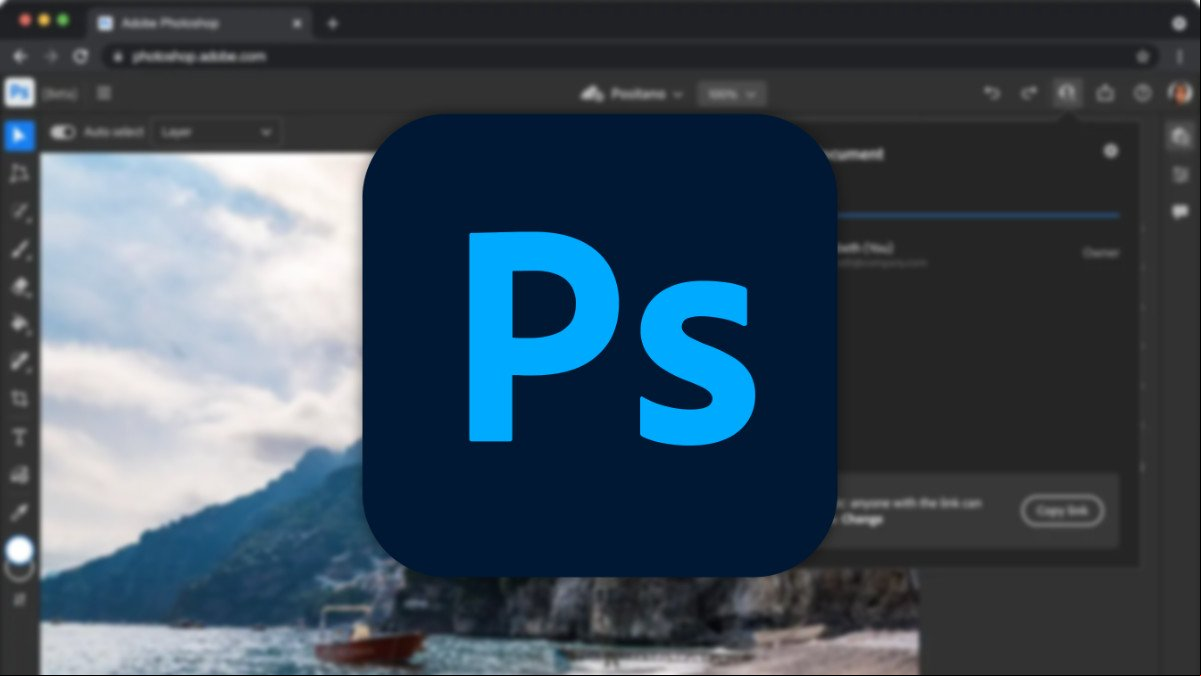Viewport: 1201px width, 676px height.
Task: Click the swap colors icon under swatches
Action: [19, 600]
